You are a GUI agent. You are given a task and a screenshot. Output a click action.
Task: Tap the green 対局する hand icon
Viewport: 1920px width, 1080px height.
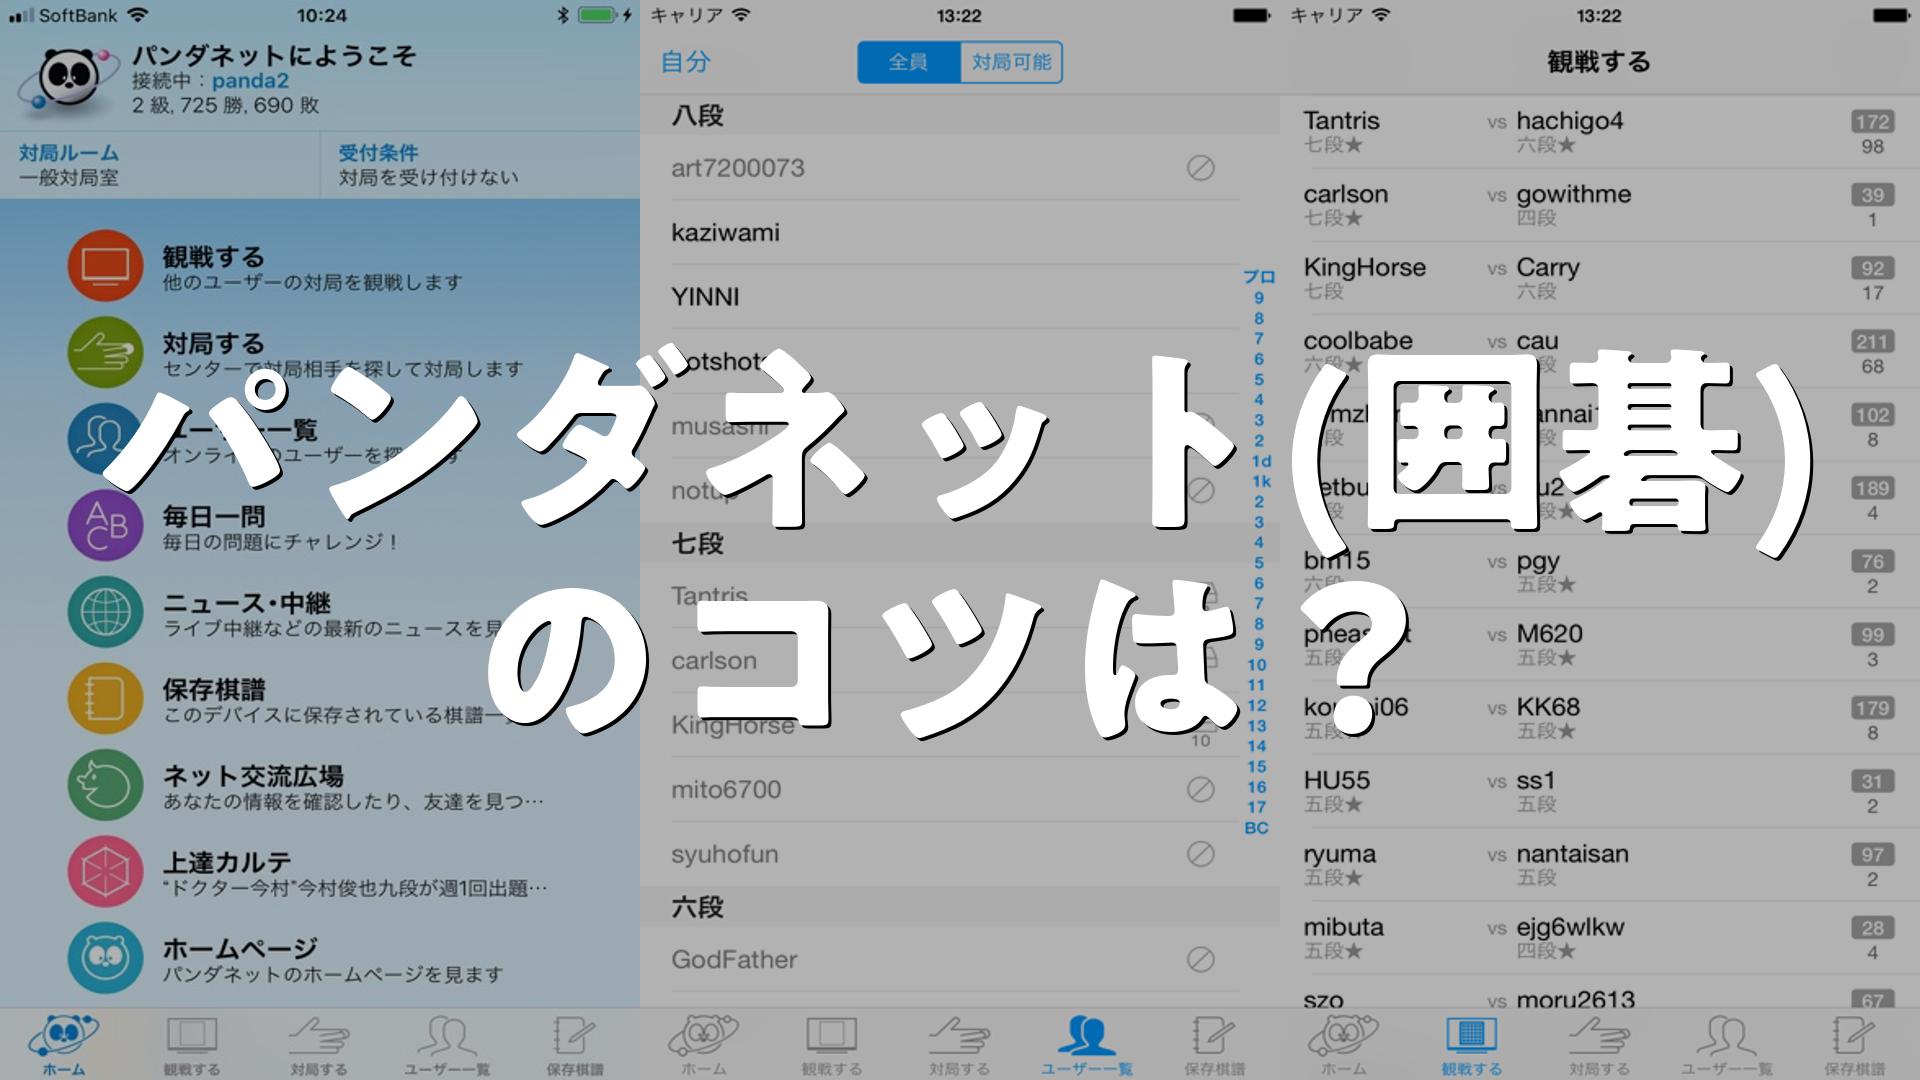(105, 352)
